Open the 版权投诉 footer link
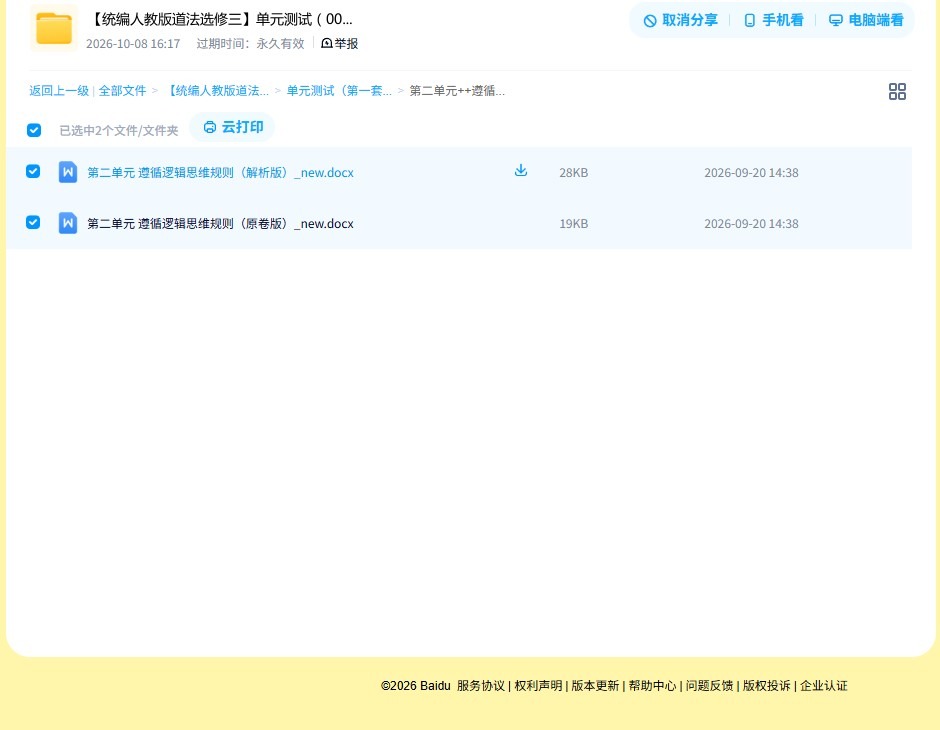Viewport: 940px width, 730px height. click(767, 686)
